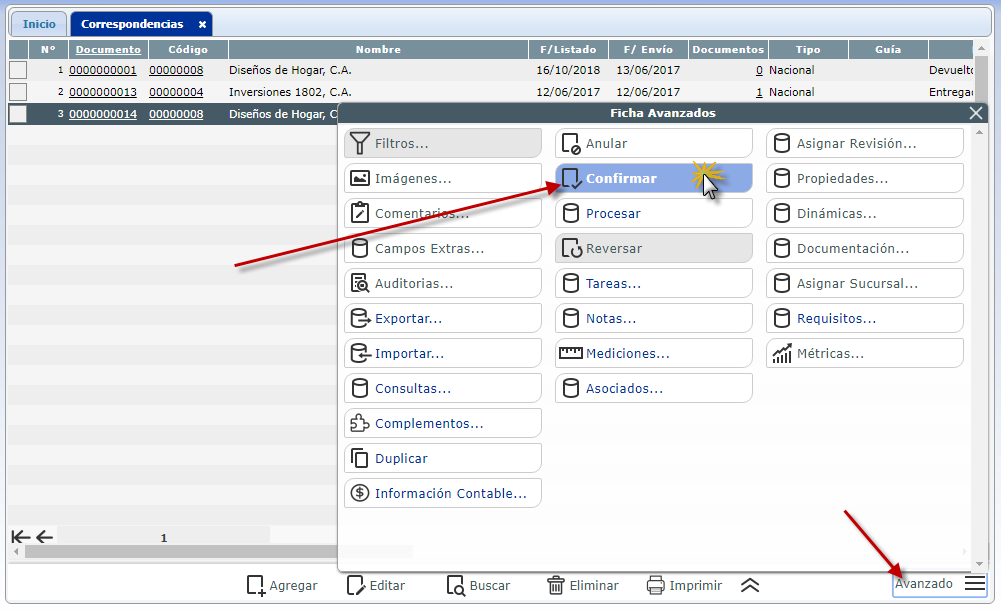Expand the double-chevron up toolbar arrow
The height and width of the screenshot is (610, 1001).
click(750, 586)
